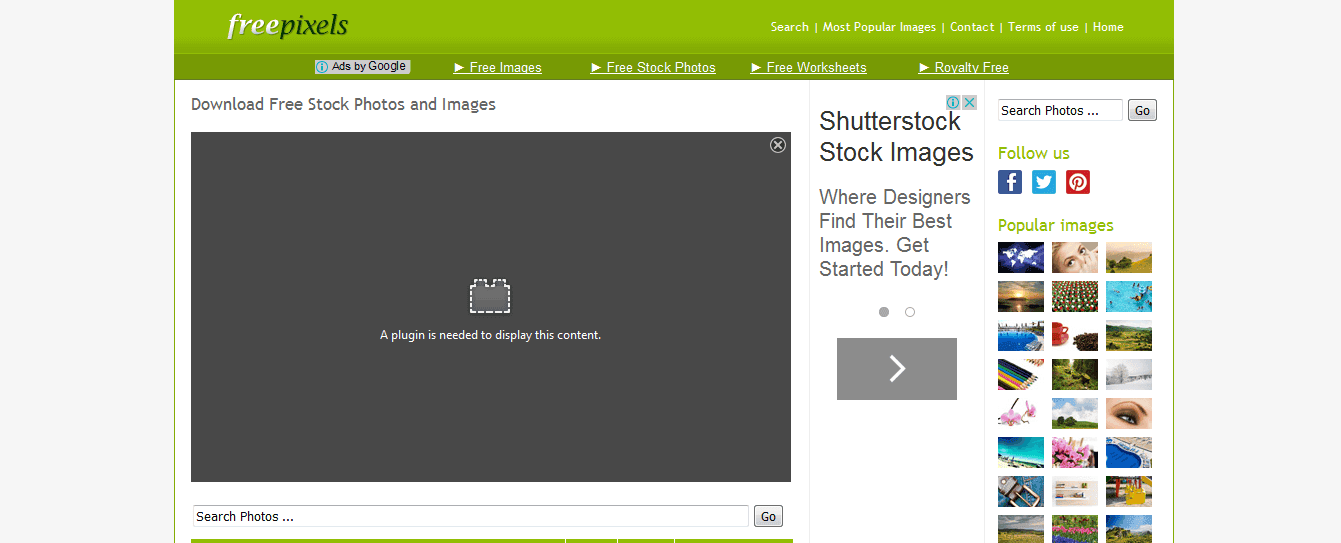Click the Ads by Google badge

point(362,67)
